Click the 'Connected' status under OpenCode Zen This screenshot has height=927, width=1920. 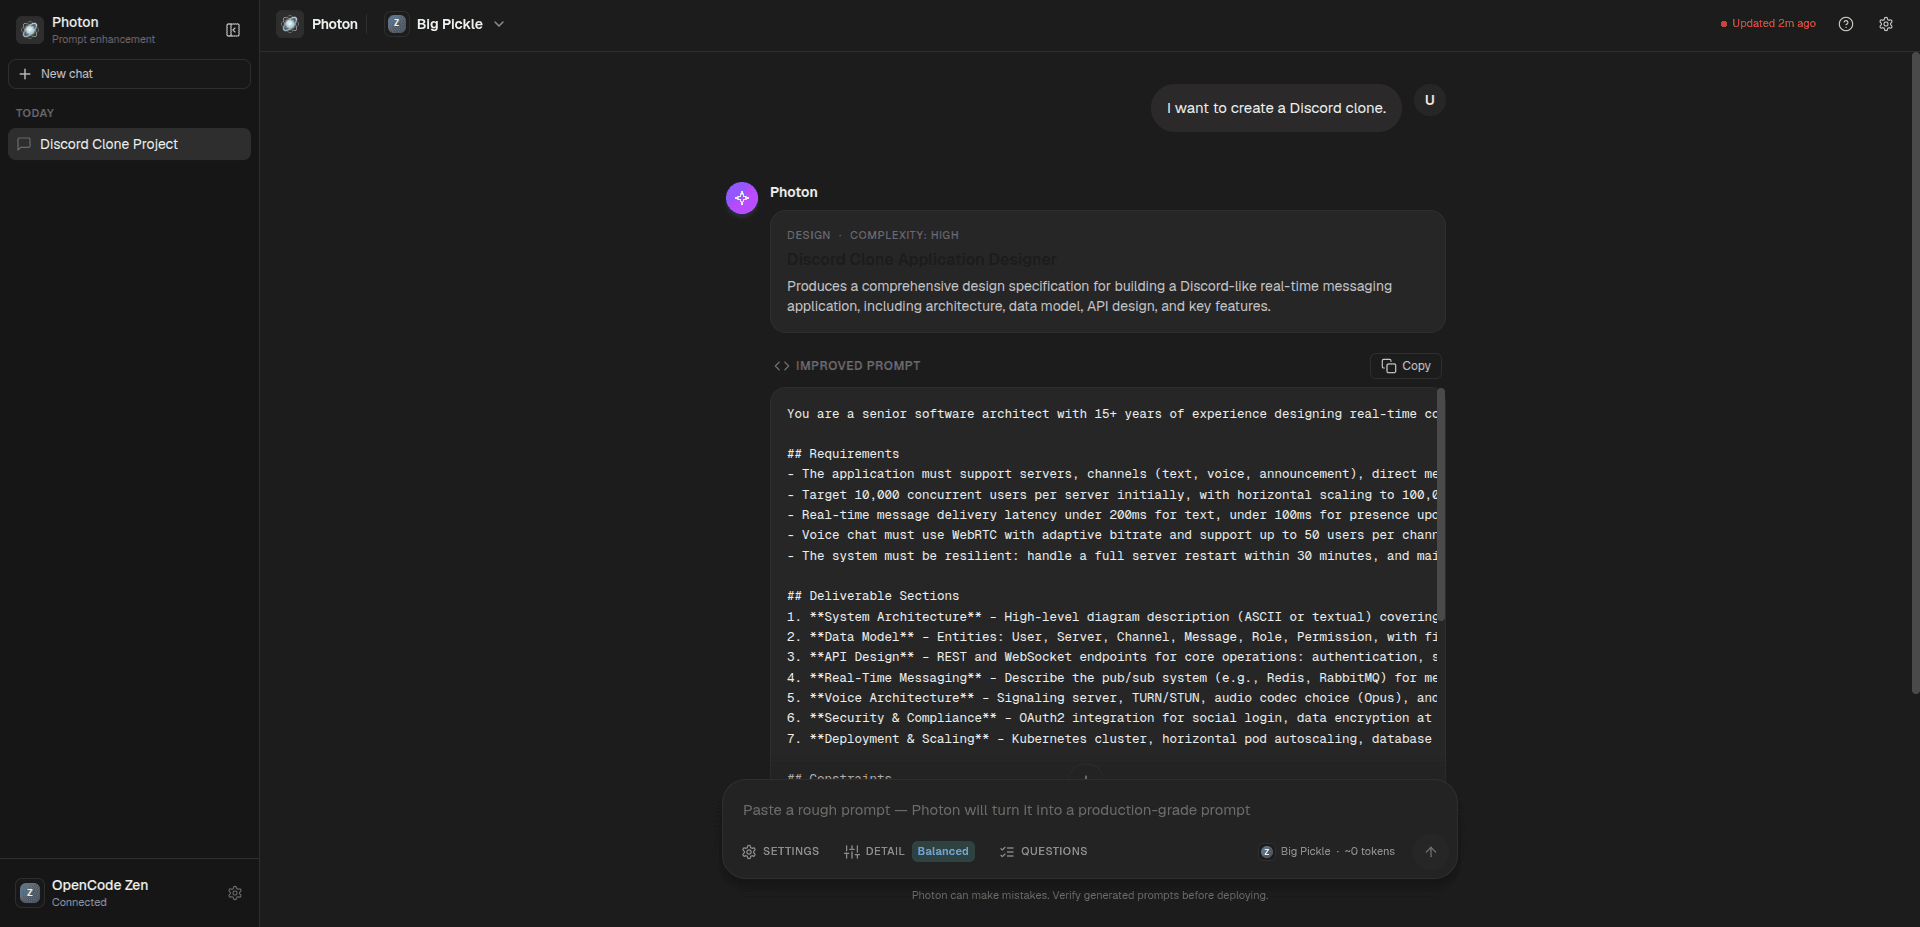click(x=79, y=903)
